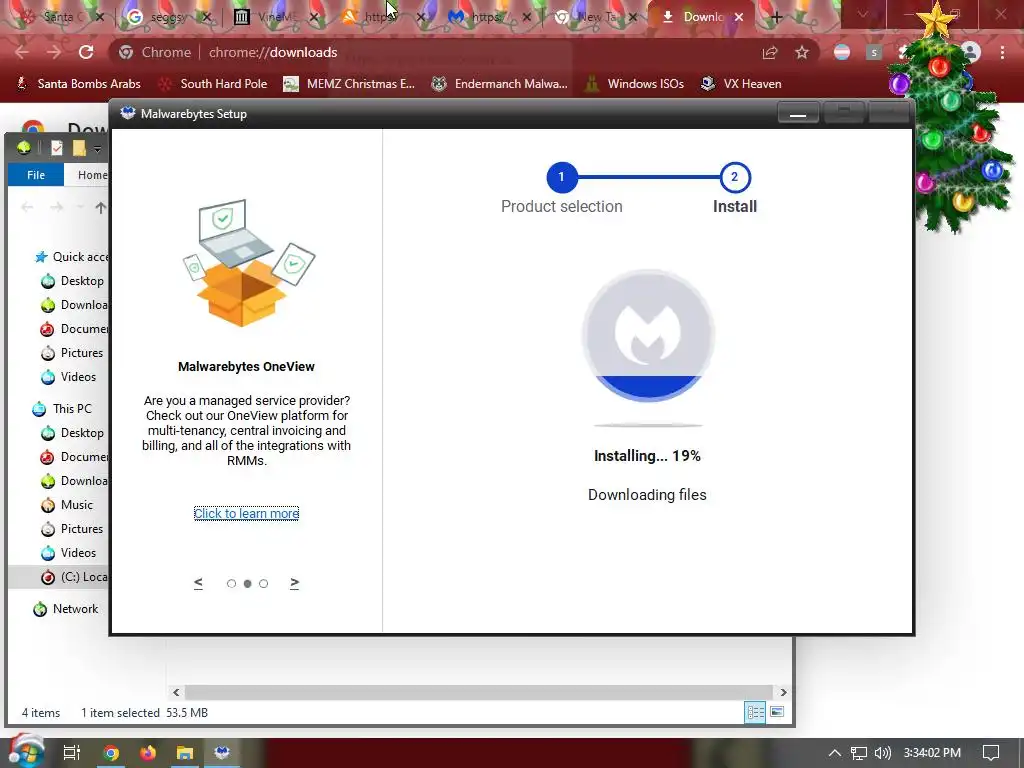
Task: Click step 1 Product selection circle
Action: [x=562, y=177]
